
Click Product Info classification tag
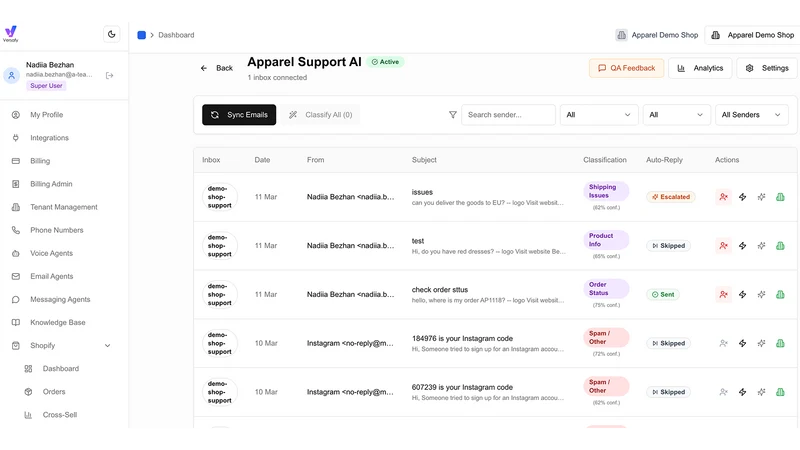(x=606, y=240)
